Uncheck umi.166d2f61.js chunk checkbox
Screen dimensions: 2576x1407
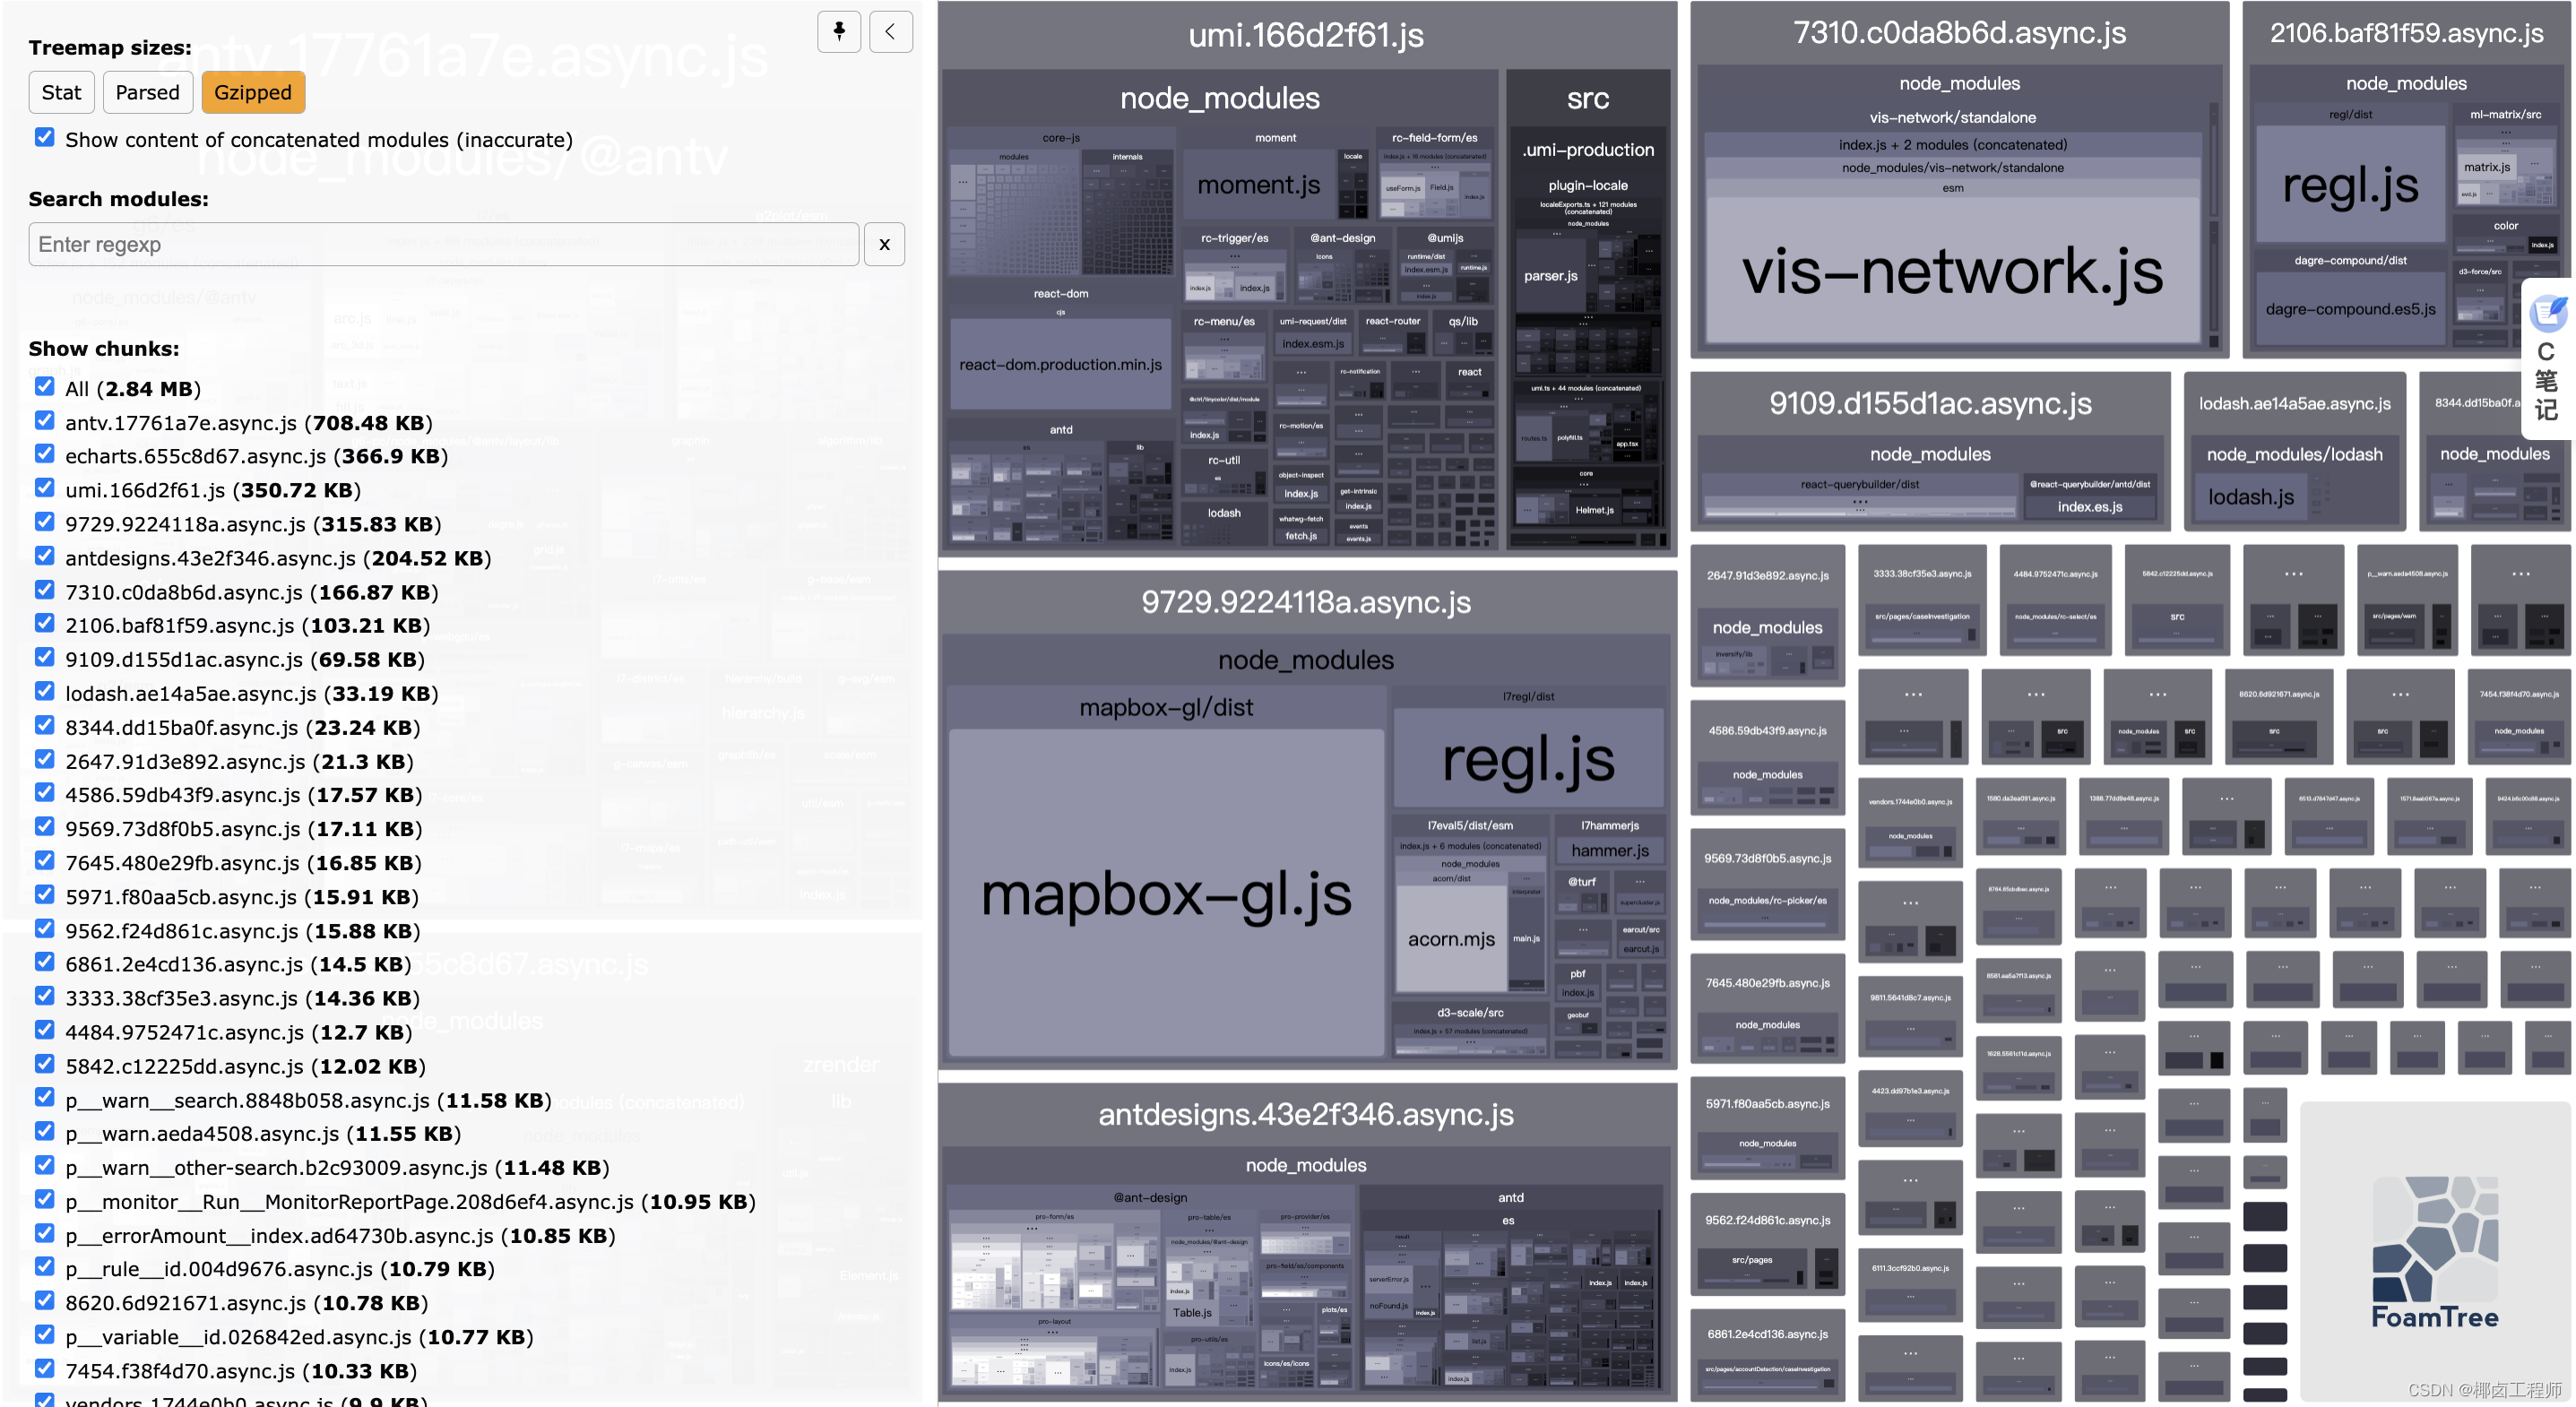[44, 488]
